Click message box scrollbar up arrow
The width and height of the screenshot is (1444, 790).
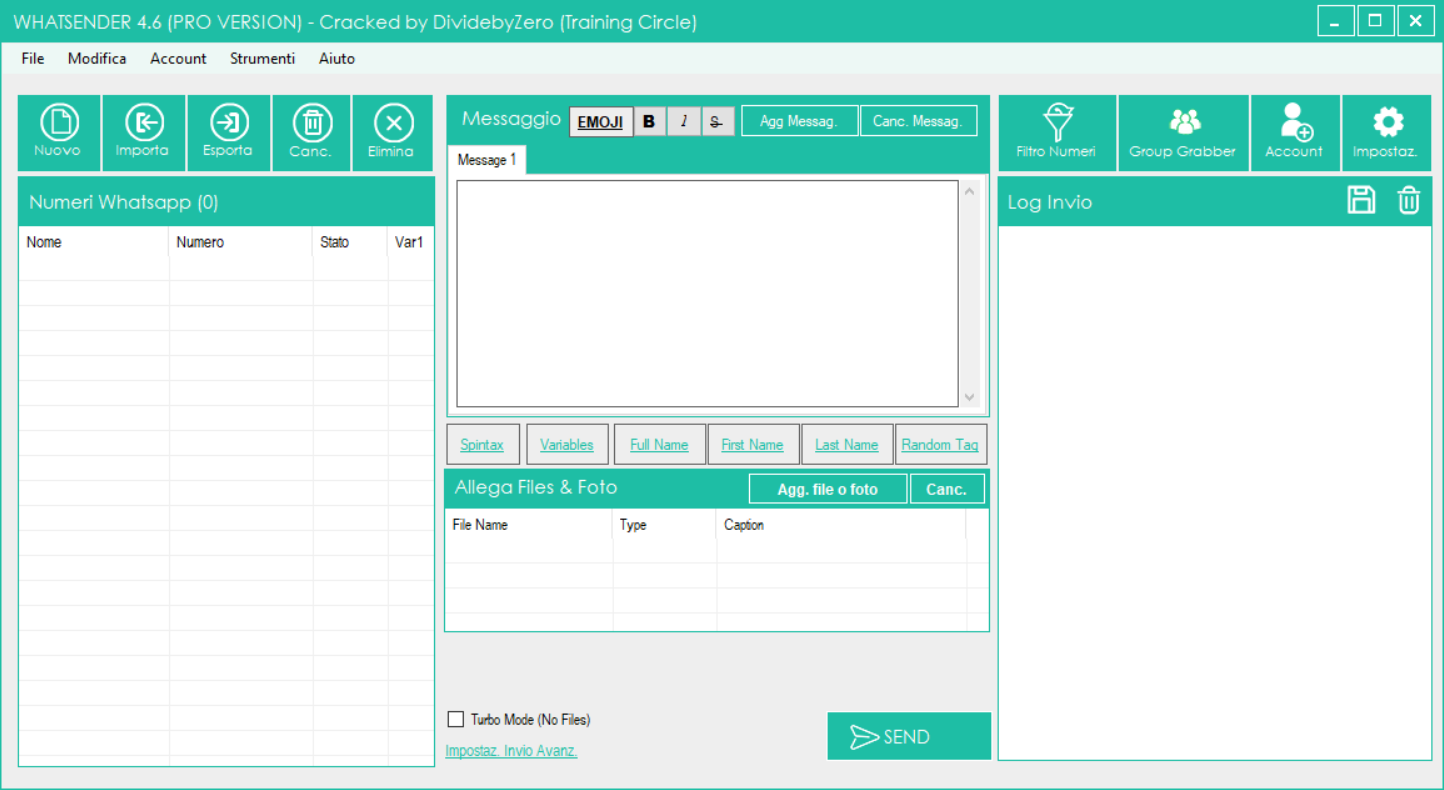[x=969, y=191]
